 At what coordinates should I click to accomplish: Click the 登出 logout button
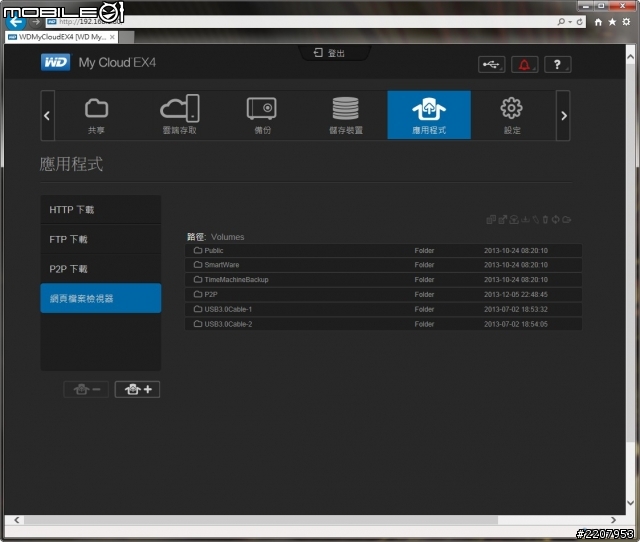point(330,53)
